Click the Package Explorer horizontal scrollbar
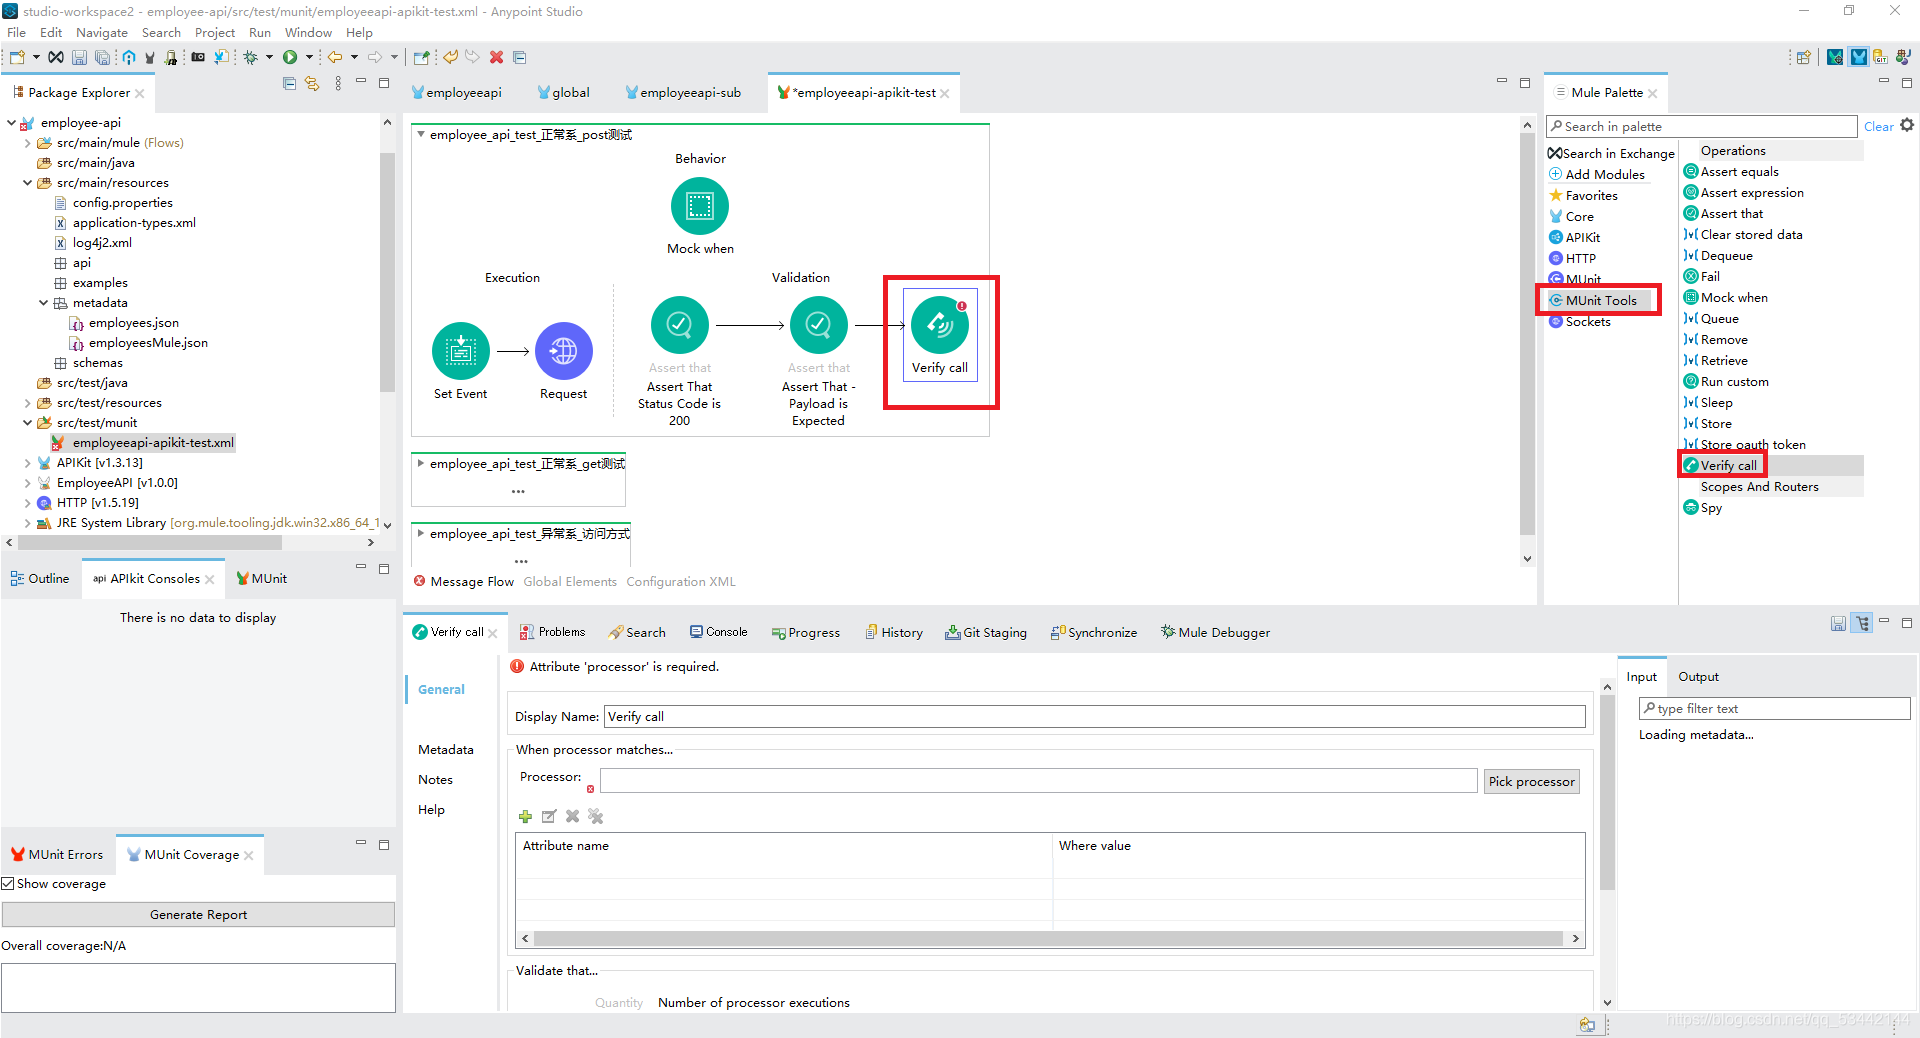 [x=150, y=542]
